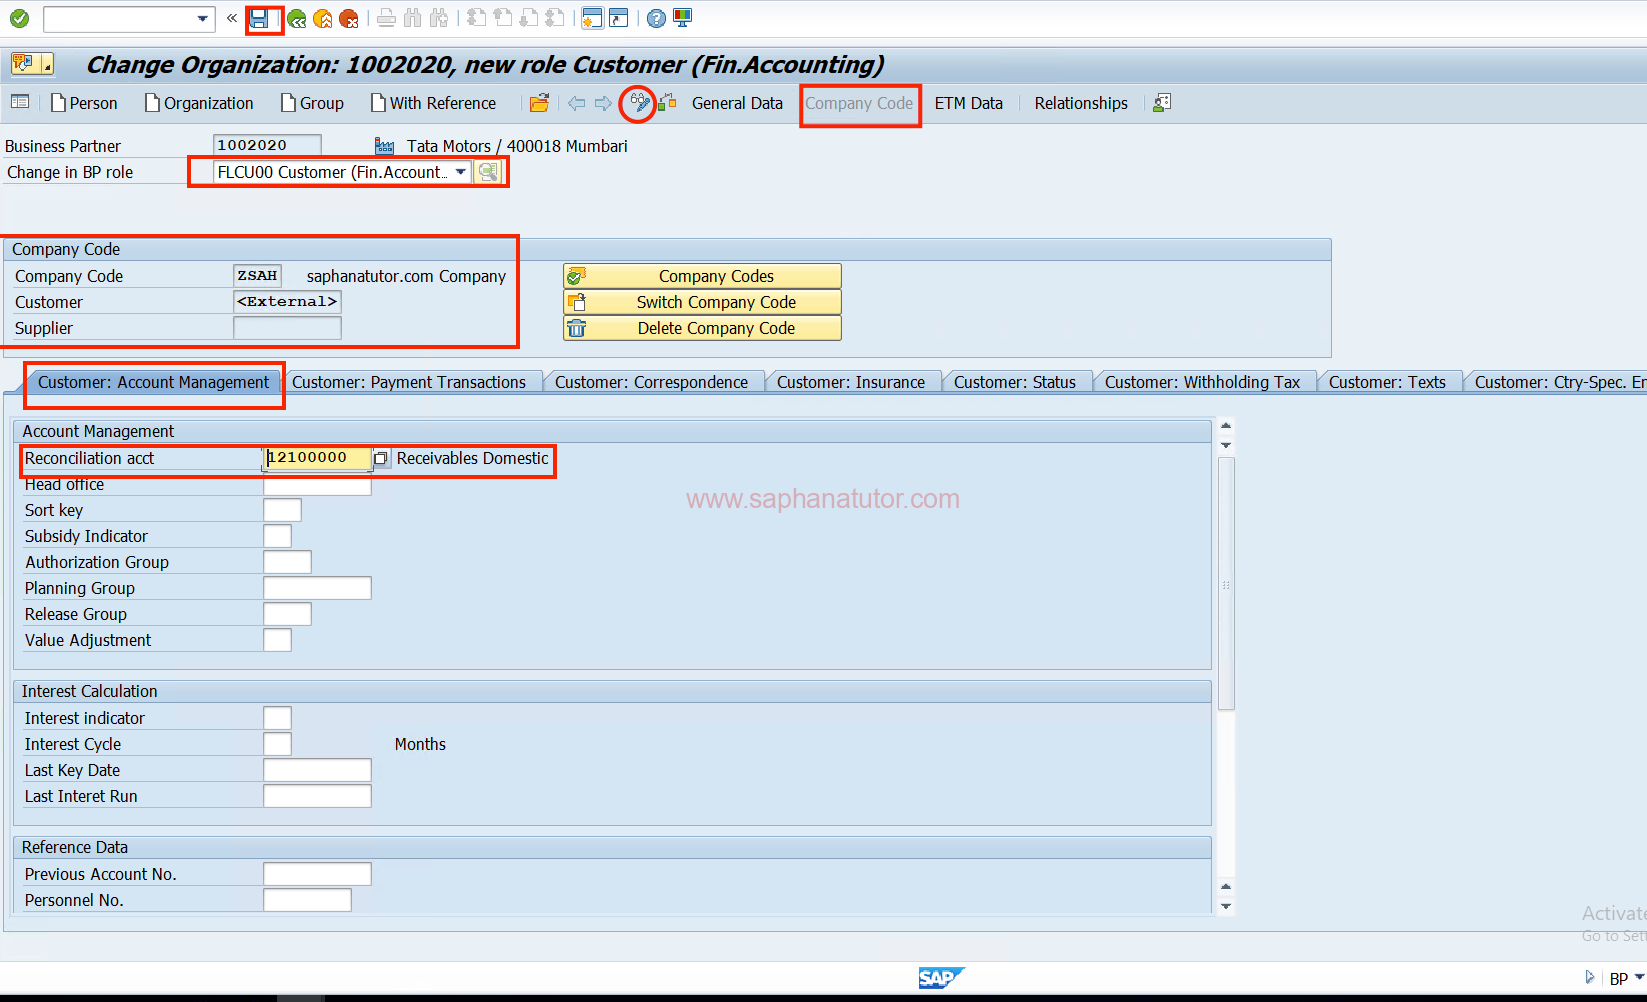Click the Find binoculars icon
1647x1002 pixels.
click(x=412, y=18)
